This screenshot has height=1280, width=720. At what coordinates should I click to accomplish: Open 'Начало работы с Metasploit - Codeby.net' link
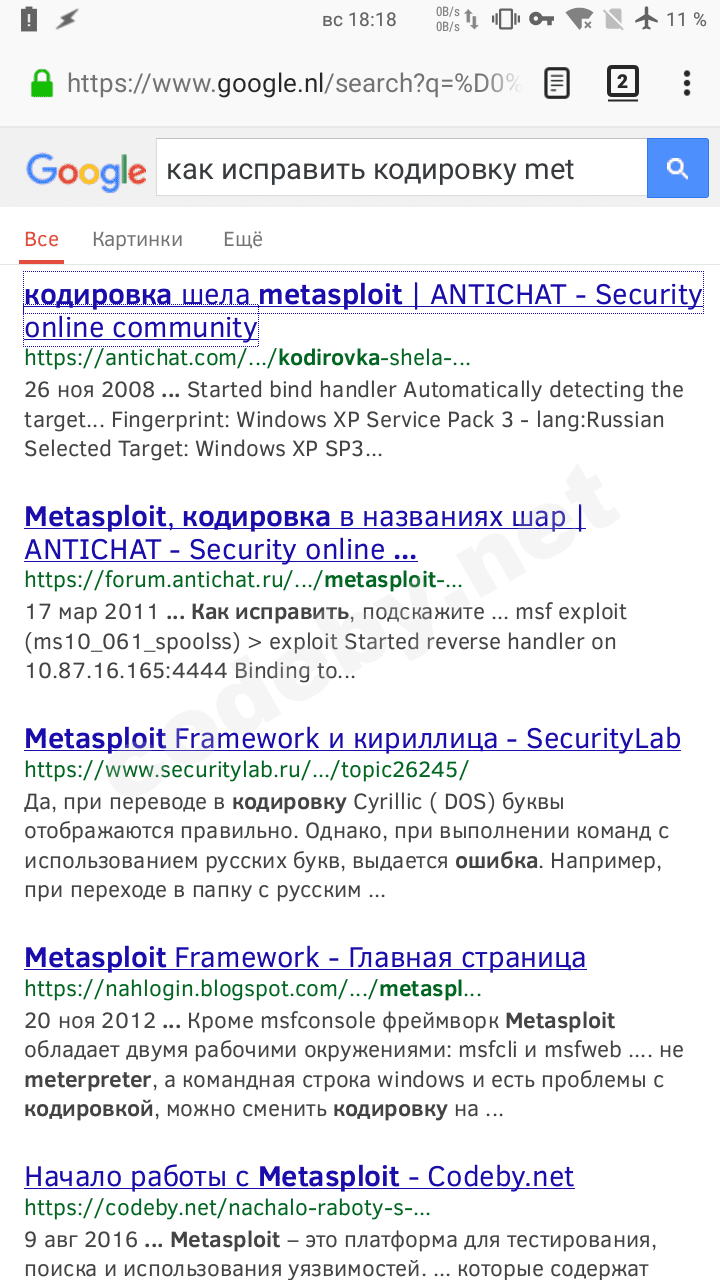point(299,1176)
